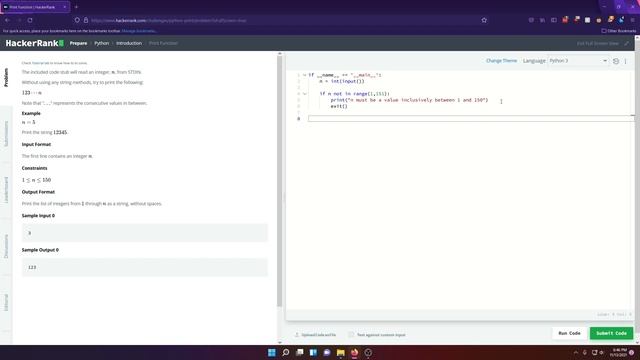Open the Firefox application menu icon

pyautogui.click(x=633, y=20)
